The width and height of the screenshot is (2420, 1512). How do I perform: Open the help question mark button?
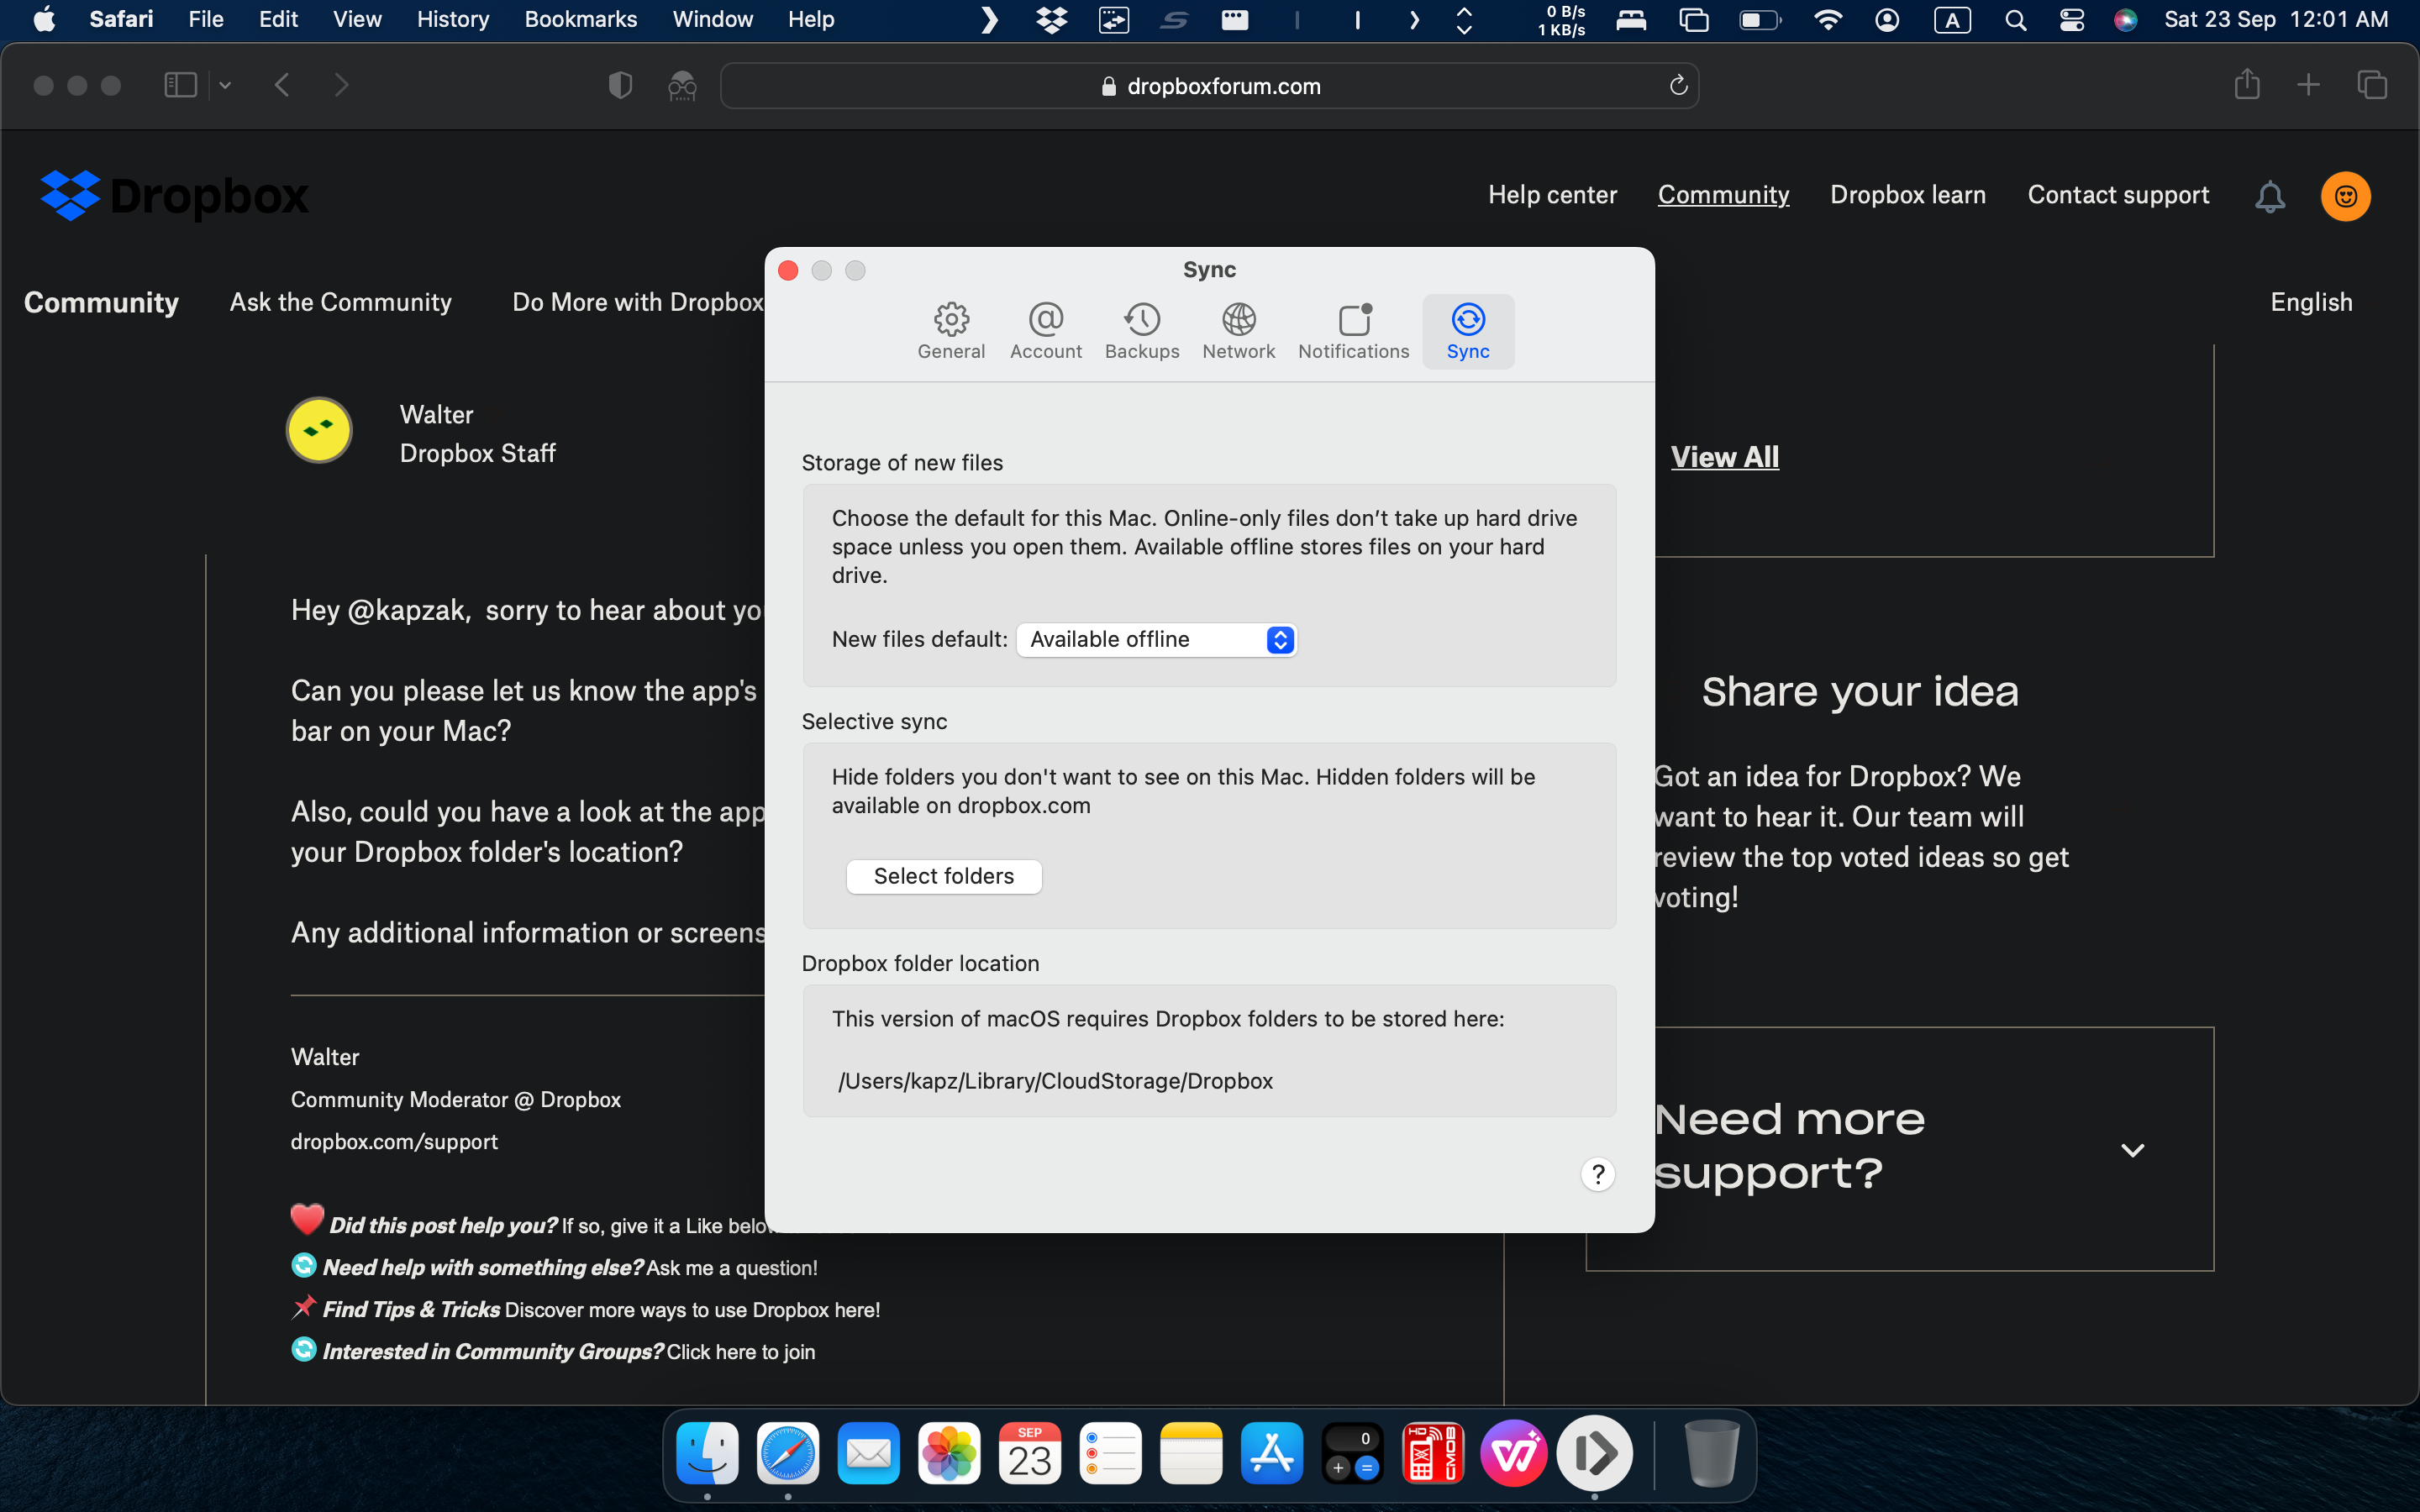1597,1174
